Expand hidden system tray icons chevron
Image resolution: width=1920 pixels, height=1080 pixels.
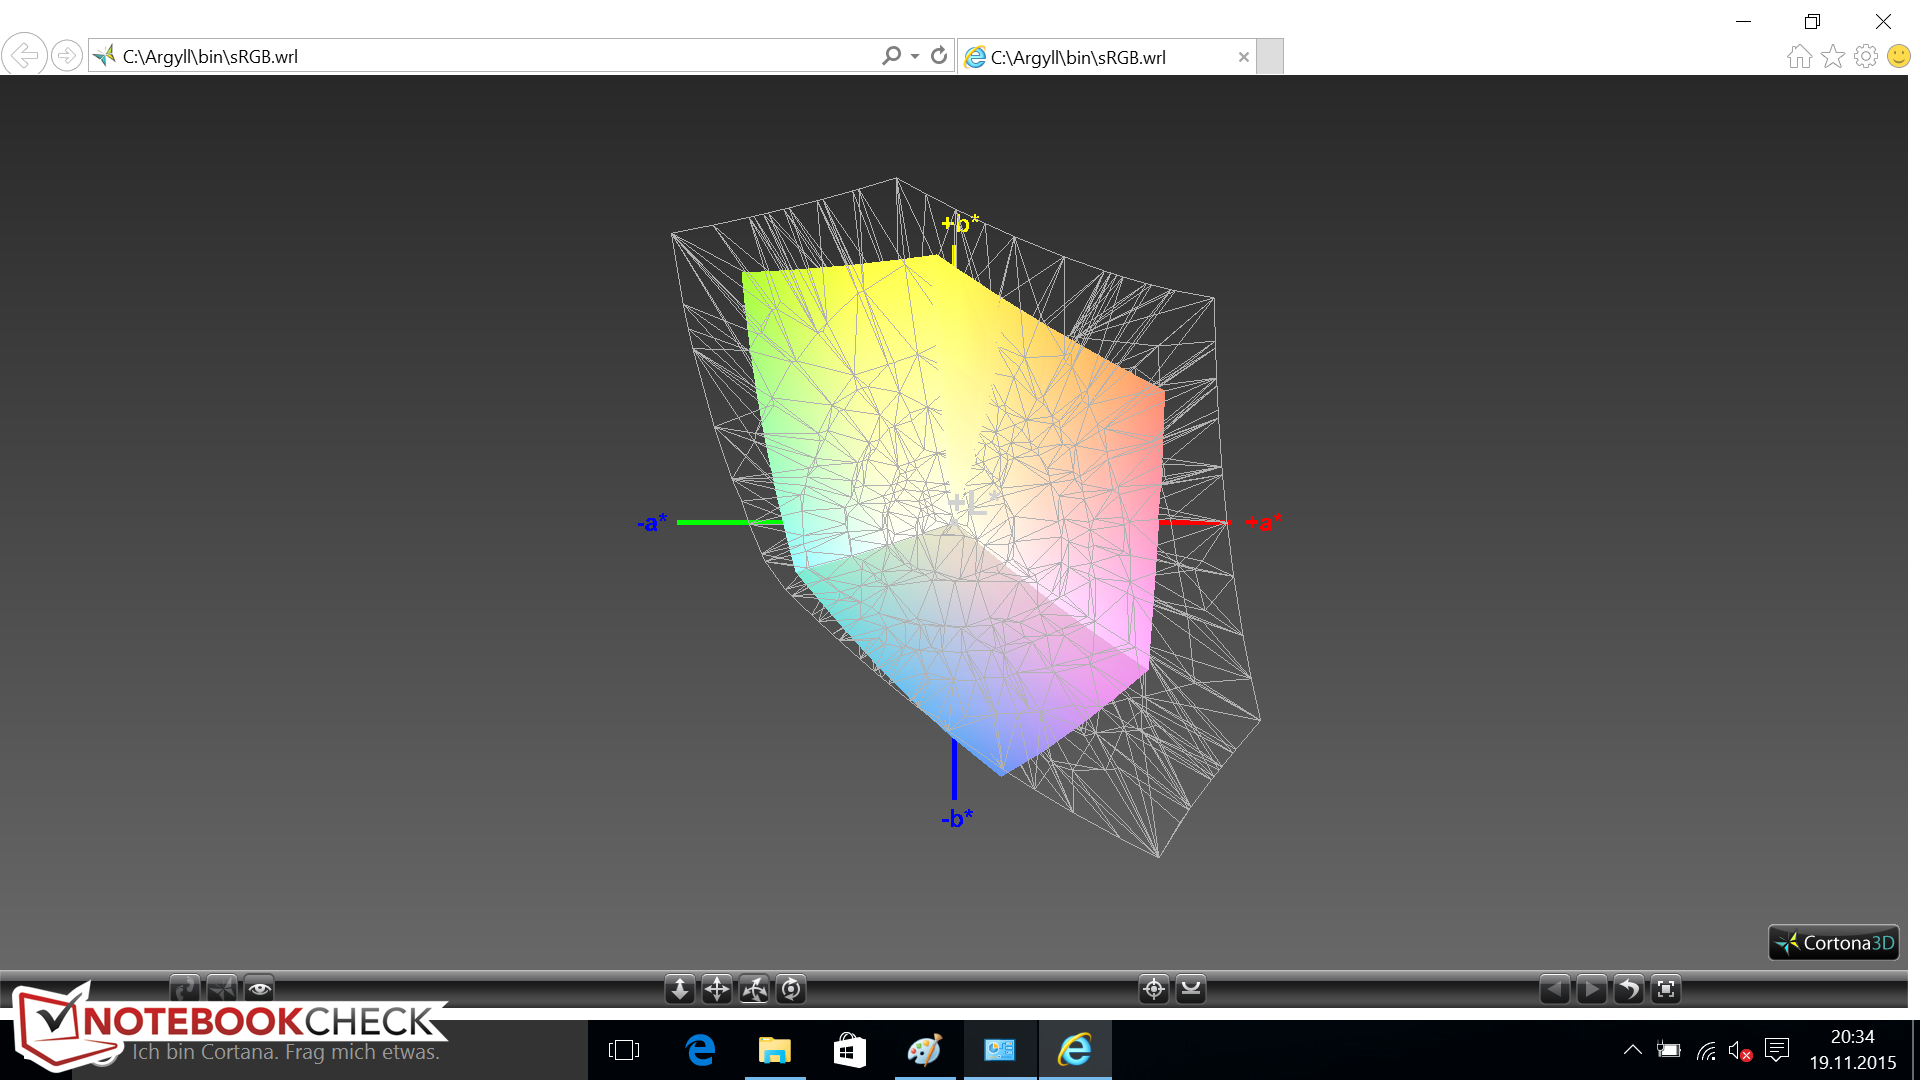tap(1632, 1050)
